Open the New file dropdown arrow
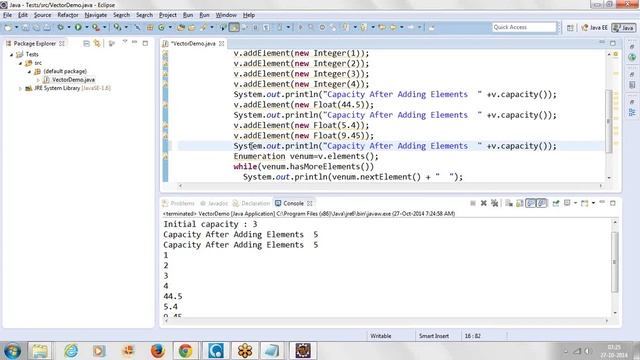This screenshot has height=360, width=640. 16,27
